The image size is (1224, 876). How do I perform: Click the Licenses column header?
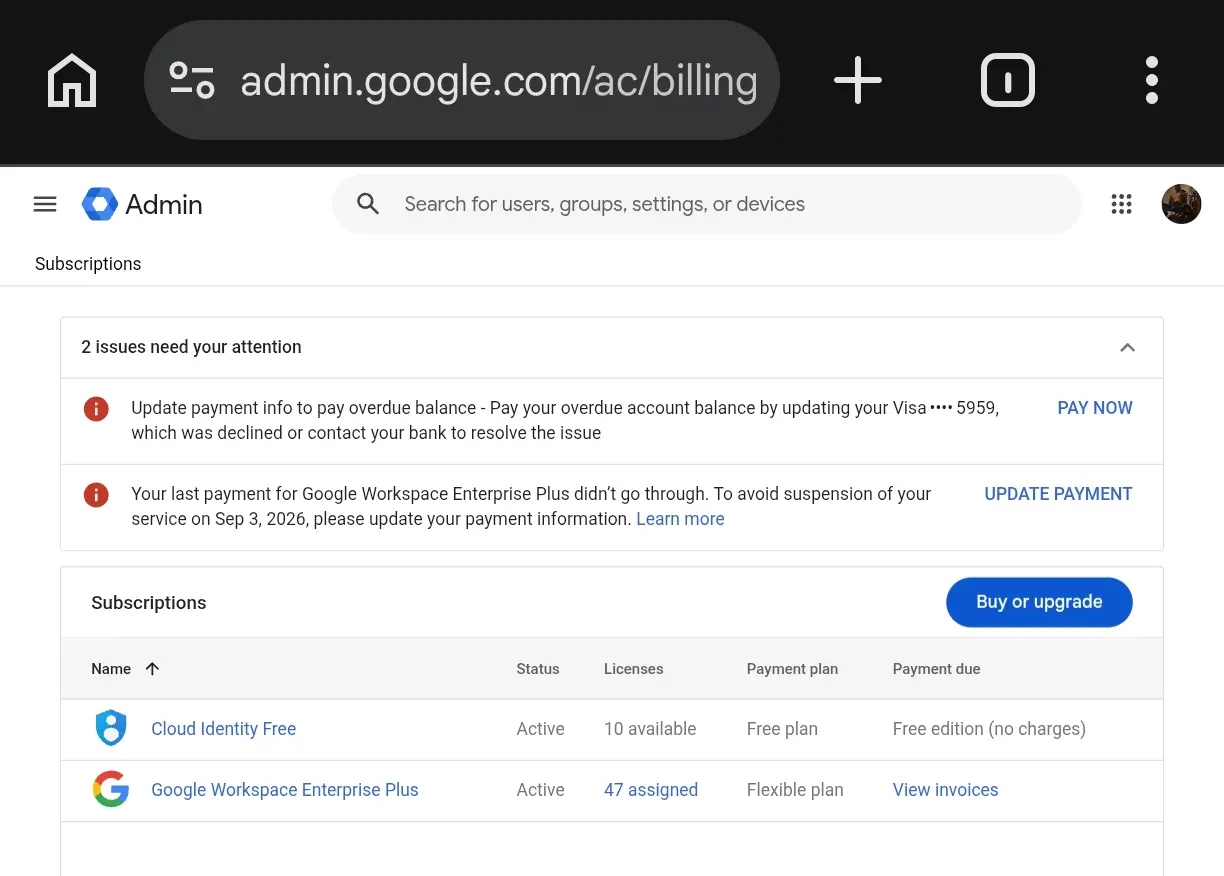(x=633, y=669)
